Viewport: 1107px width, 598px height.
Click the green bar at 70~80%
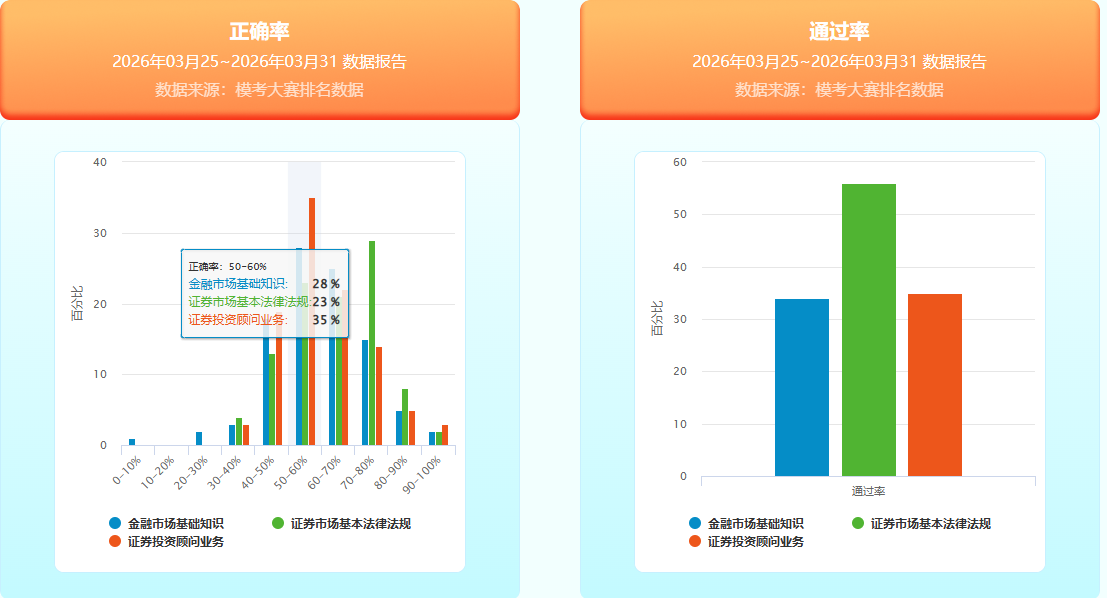click(372, 342)
